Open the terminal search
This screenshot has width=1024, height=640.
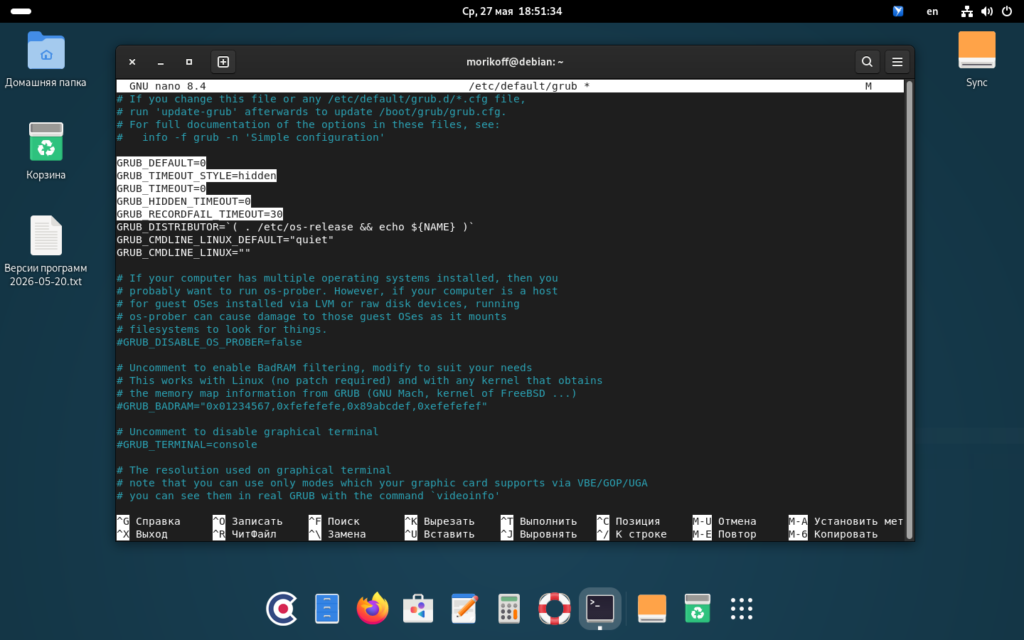tap(867, 62)
